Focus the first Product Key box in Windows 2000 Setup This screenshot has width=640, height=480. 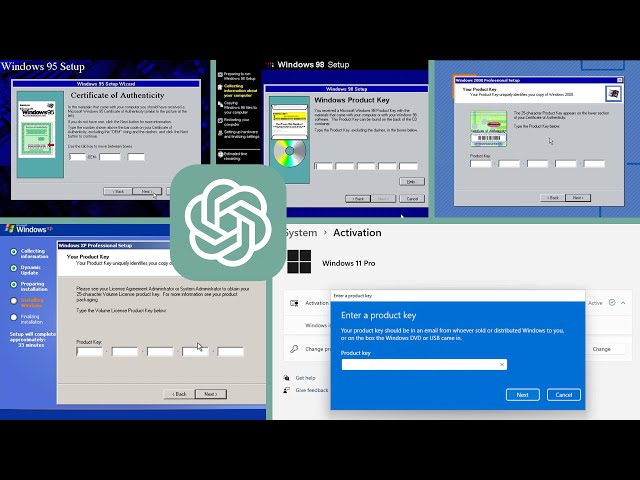coord(480,164)
